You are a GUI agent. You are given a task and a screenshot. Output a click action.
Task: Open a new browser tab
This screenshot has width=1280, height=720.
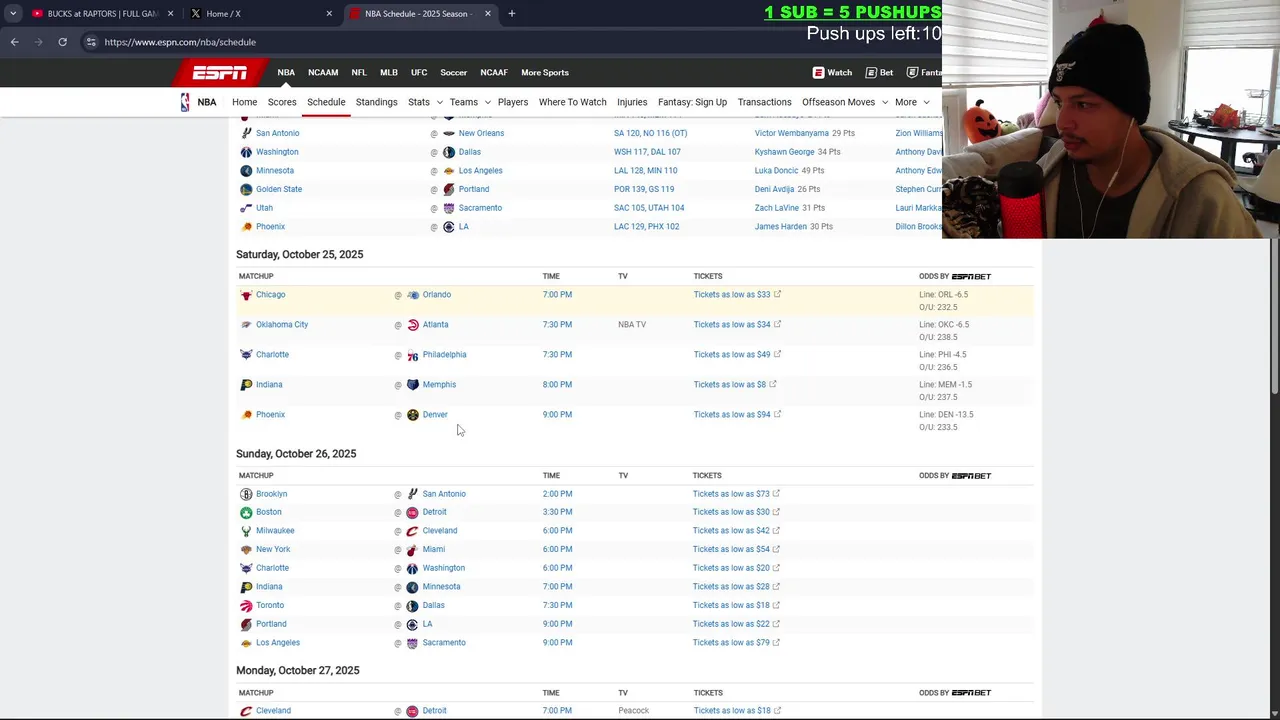point(511,14)
